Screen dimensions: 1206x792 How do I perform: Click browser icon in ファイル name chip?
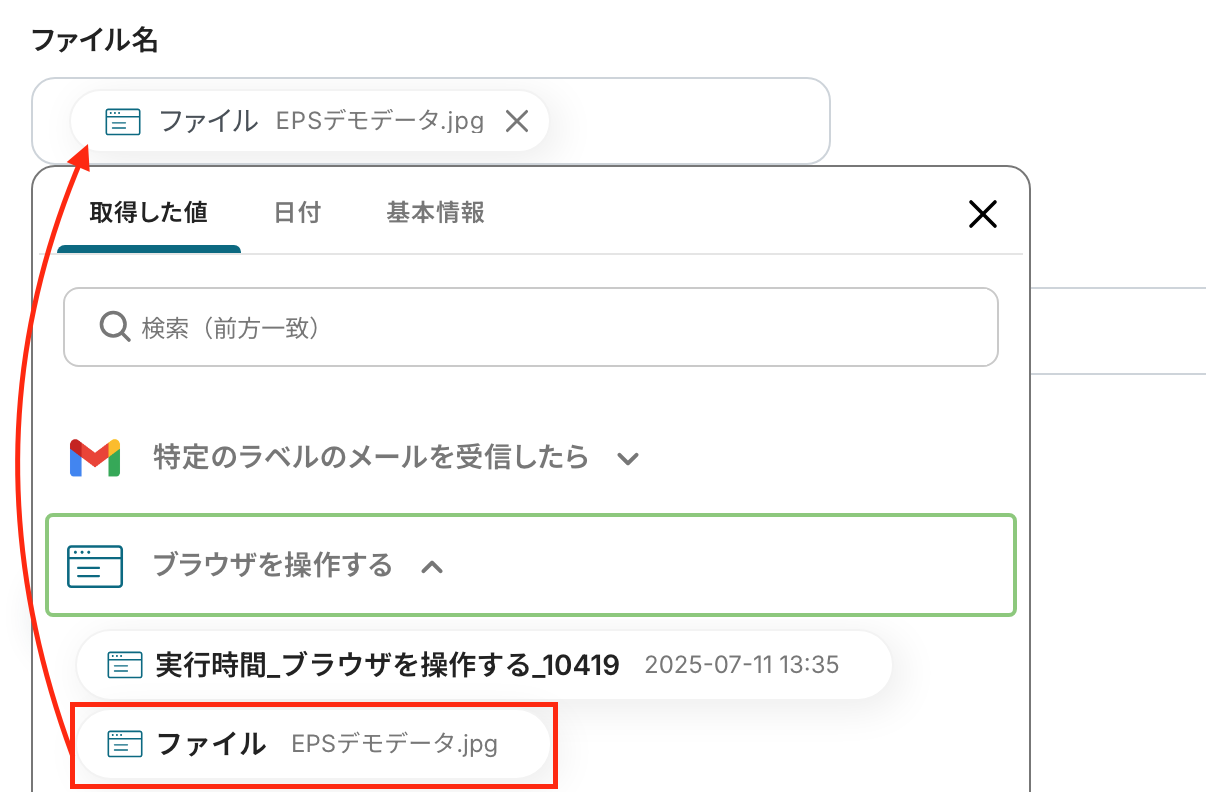[121, 122]
